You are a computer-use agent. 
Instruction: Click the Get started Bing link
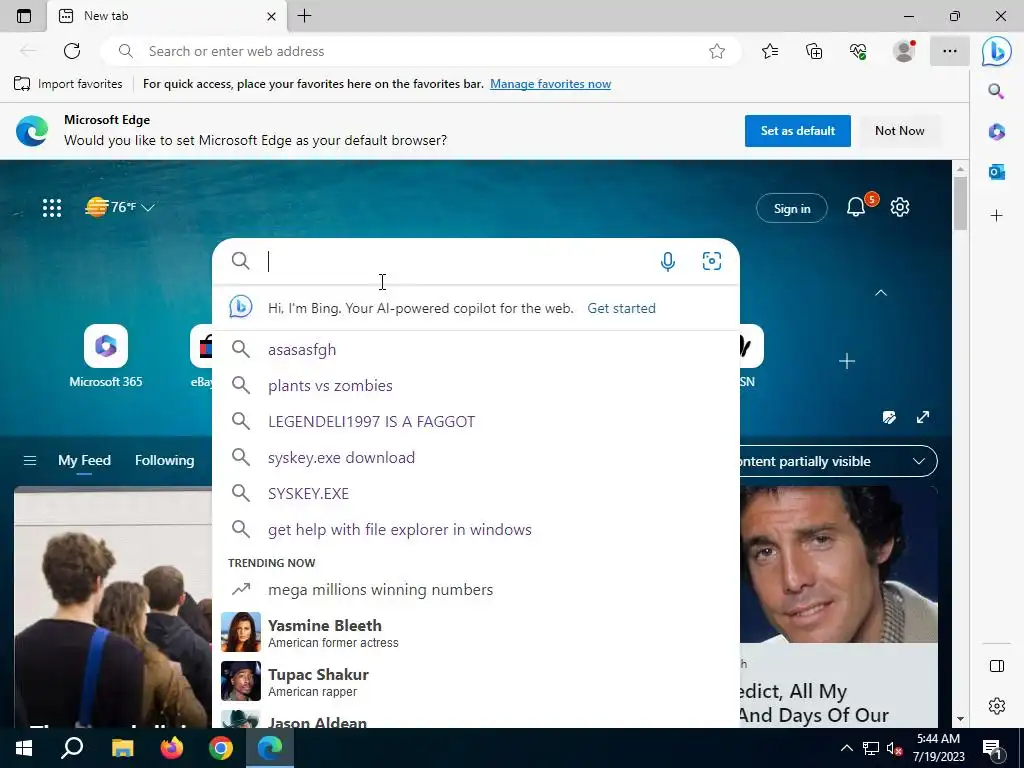pos(621,308)
